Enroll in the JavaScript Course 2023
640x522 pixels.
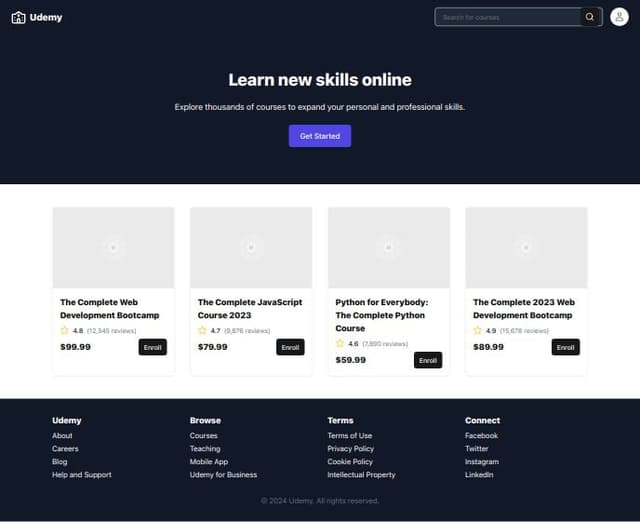(290, 347)
